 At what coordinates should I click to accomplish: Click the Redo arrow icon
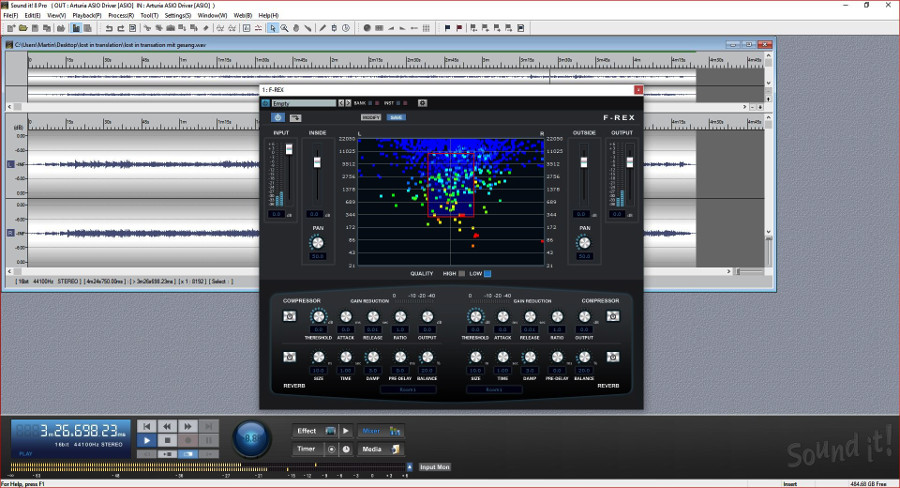pos(121,28)
